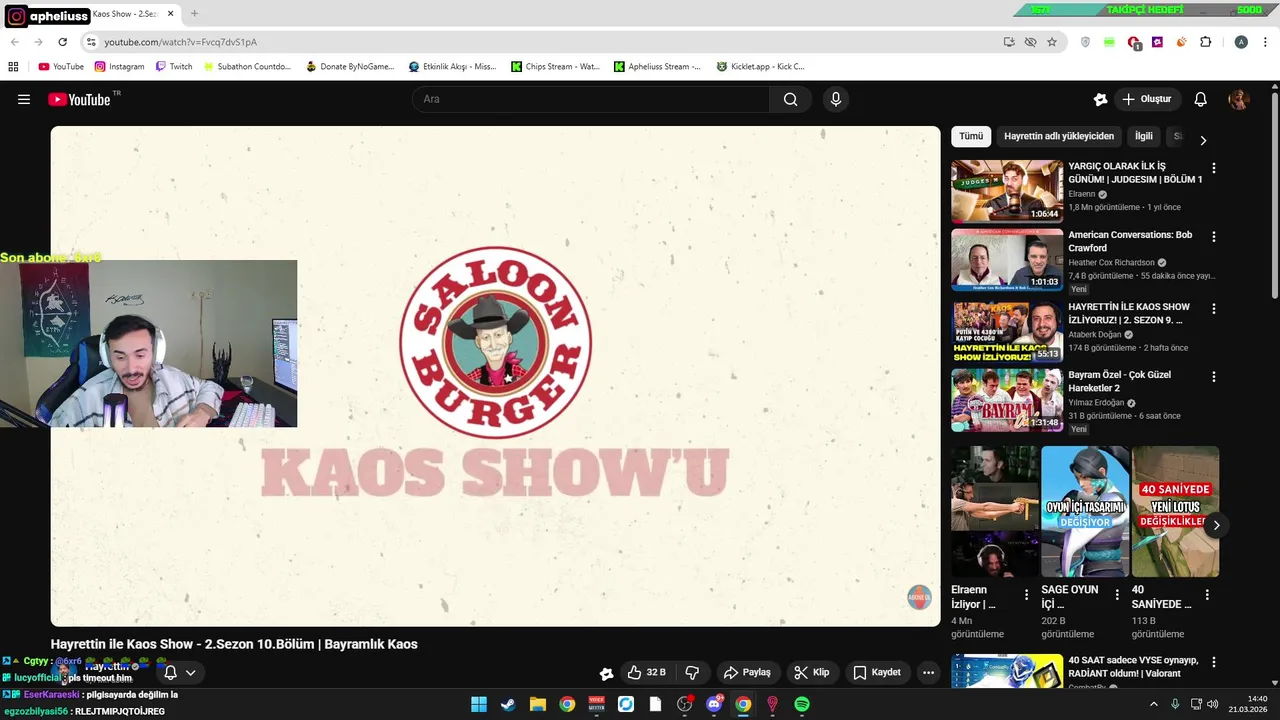
Task: Open options for YARGIÇ OLARAK İLK İŞ video
Action: [x=1214, y=168]
